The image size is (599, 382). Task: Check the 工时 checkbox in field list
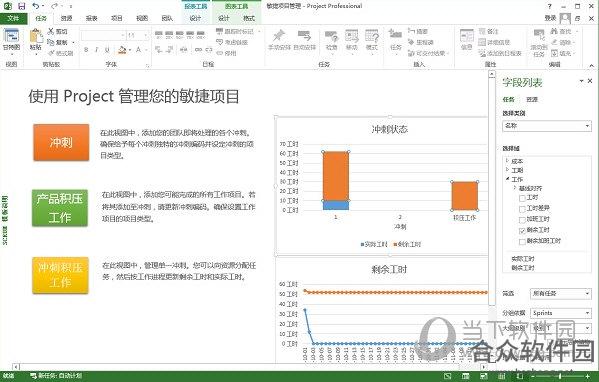(522, 198)
